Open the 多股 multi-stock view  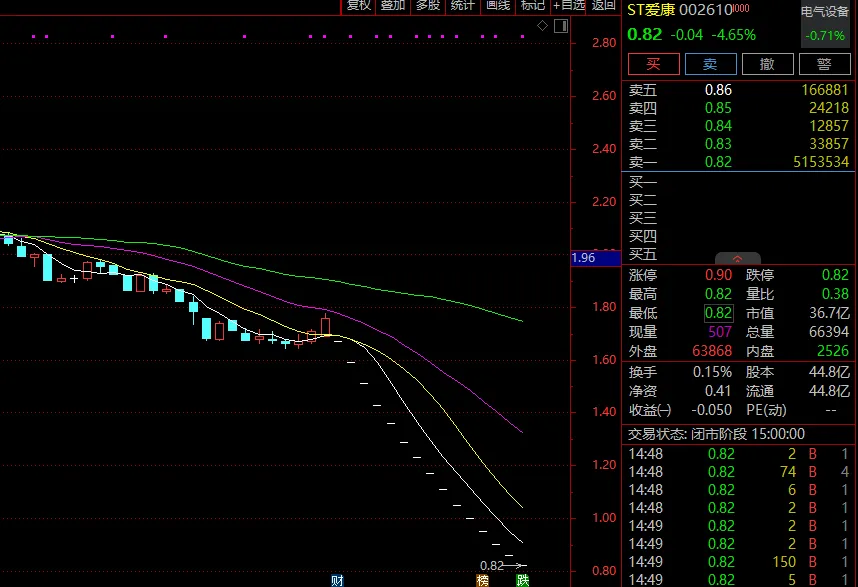pos(427,5)
